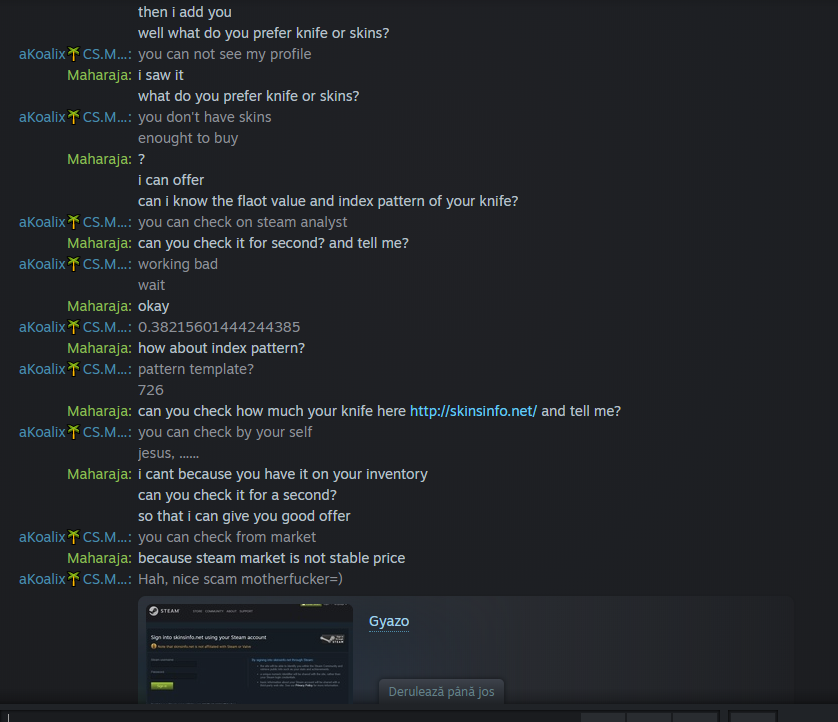Screen dimensions: 838x722
Task: Click the 'Derulează până jos' button
Action: click(x=441, y=692)
